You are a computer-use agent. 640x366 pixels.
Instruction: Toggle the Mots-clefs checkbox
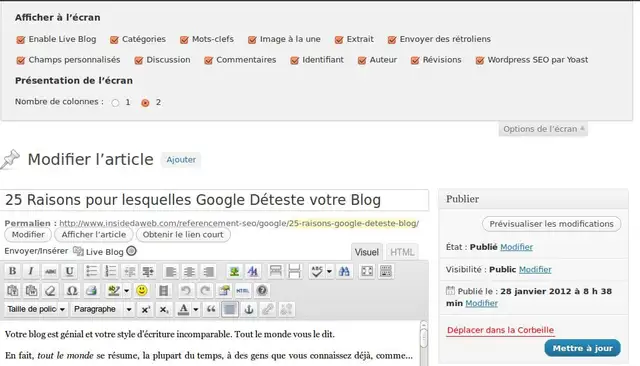[x=184, y=40]
